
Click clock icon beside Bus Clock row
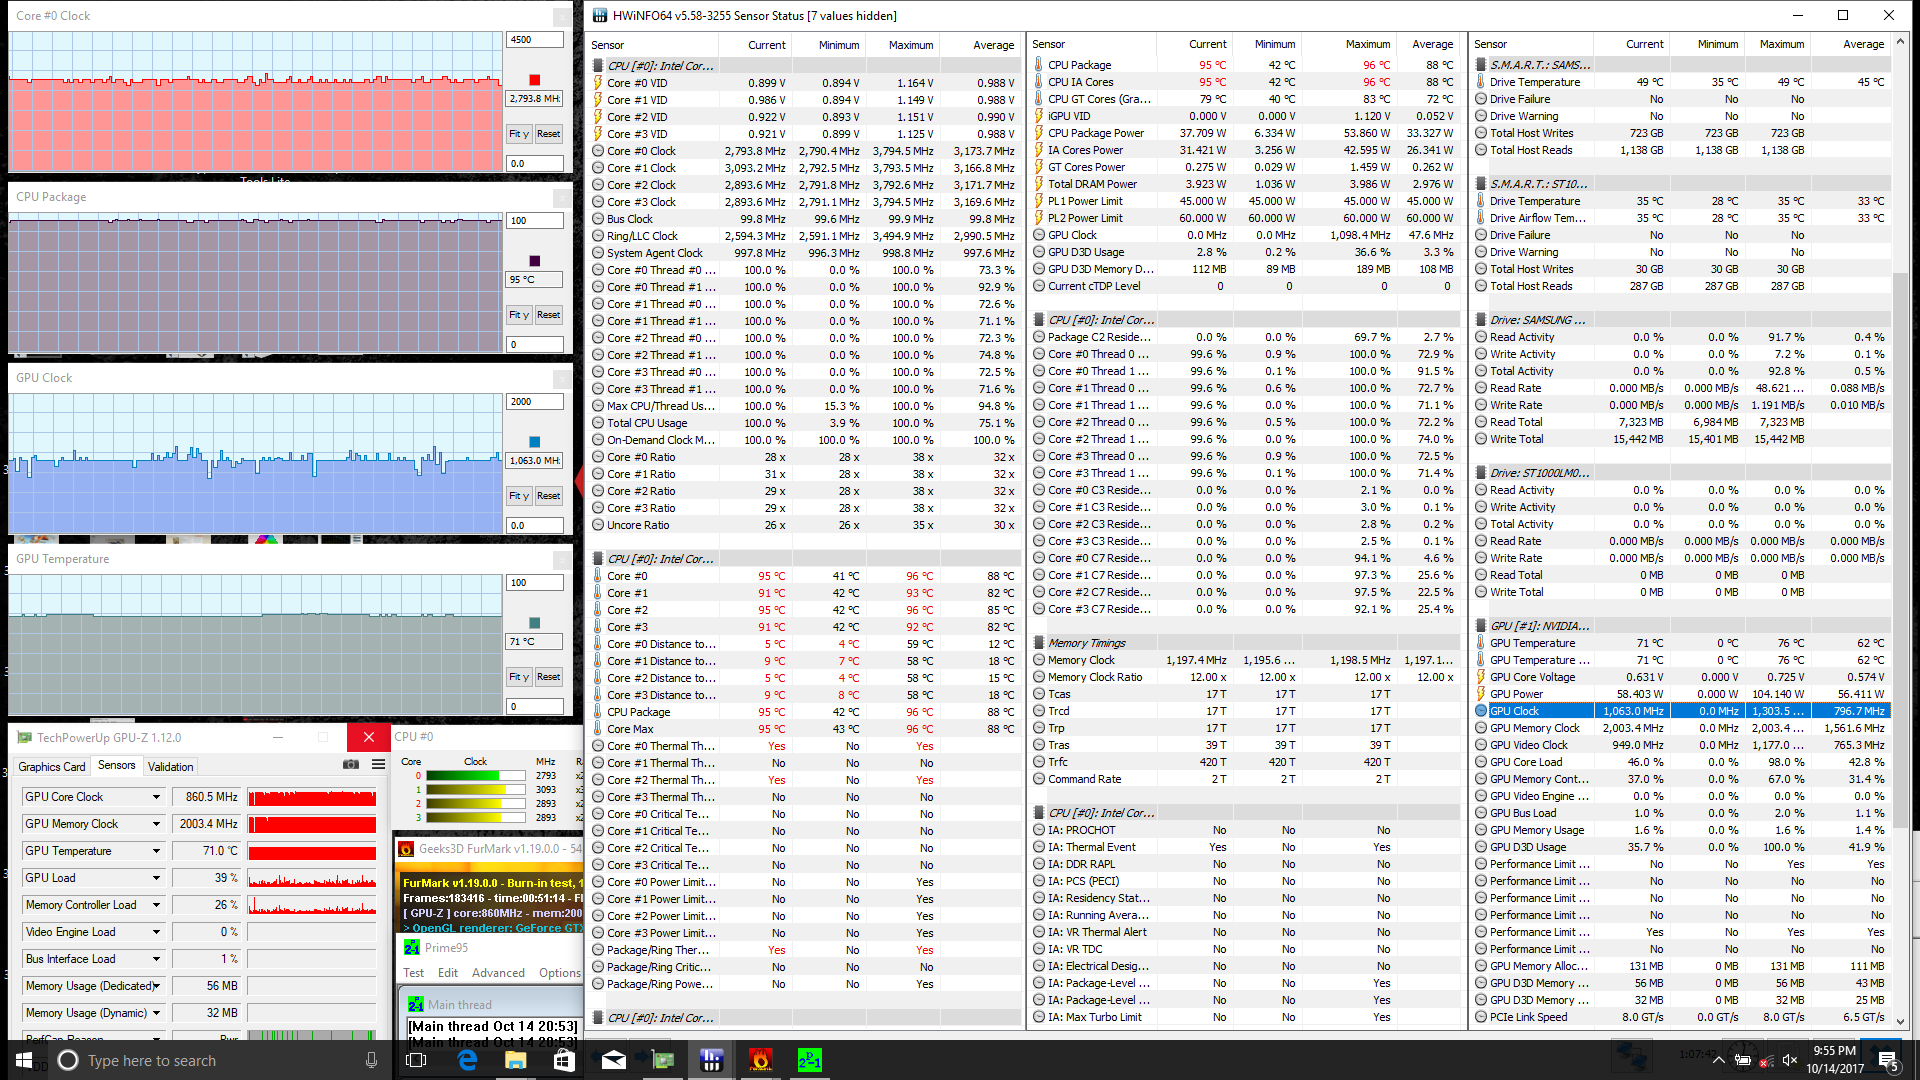[x=598, y=219]
